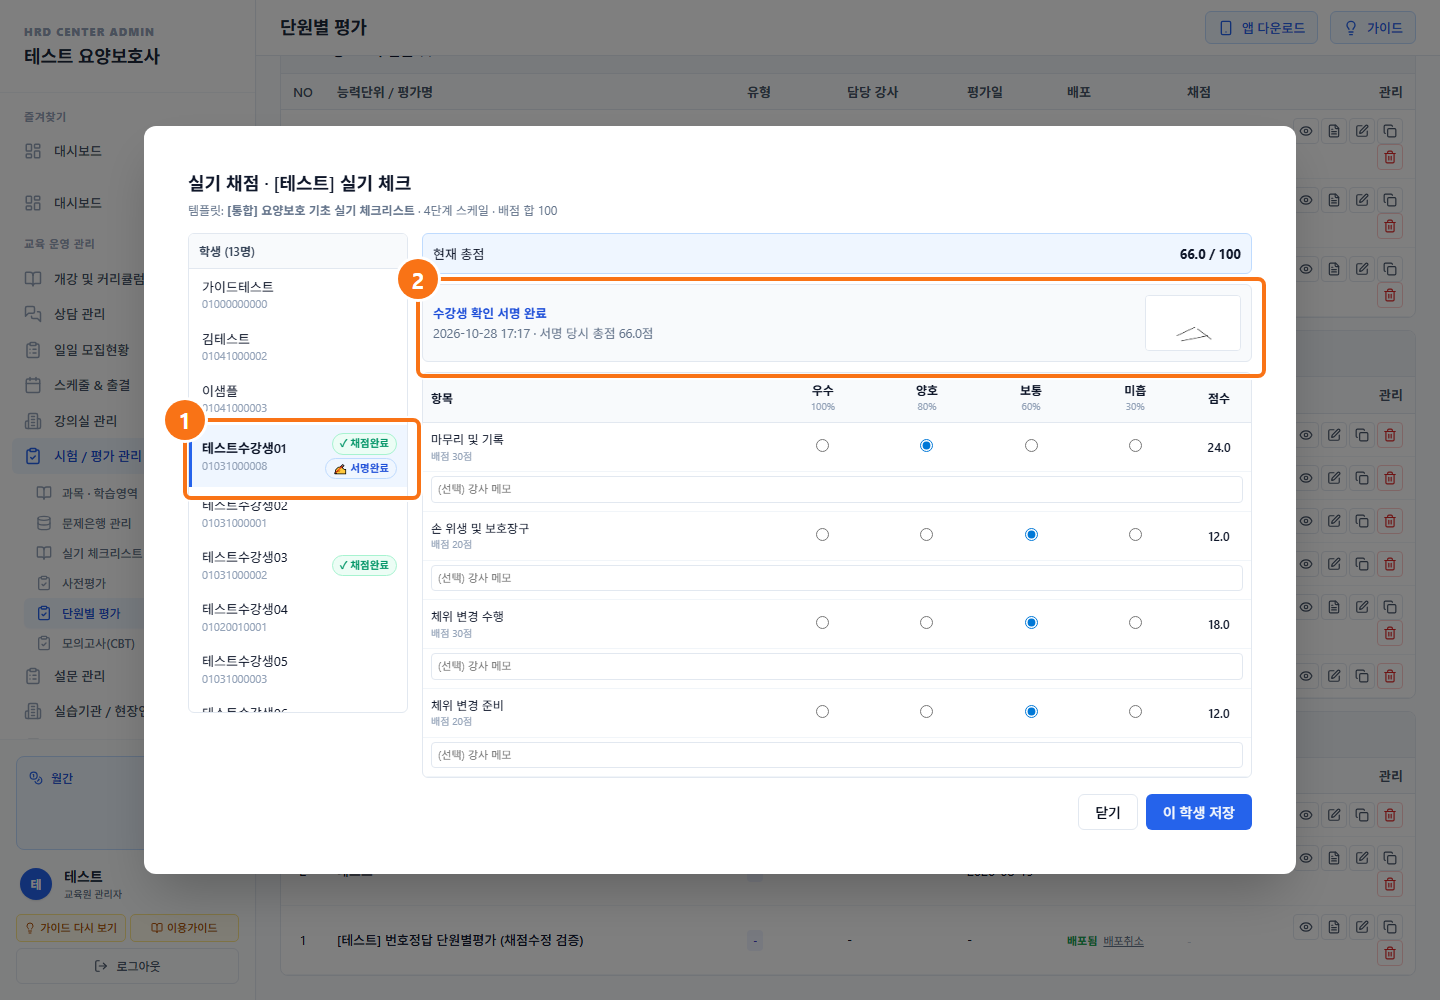
Task: Click the 개강 및 커리큘럼 open-book icon
Action: tap(33, 279)
